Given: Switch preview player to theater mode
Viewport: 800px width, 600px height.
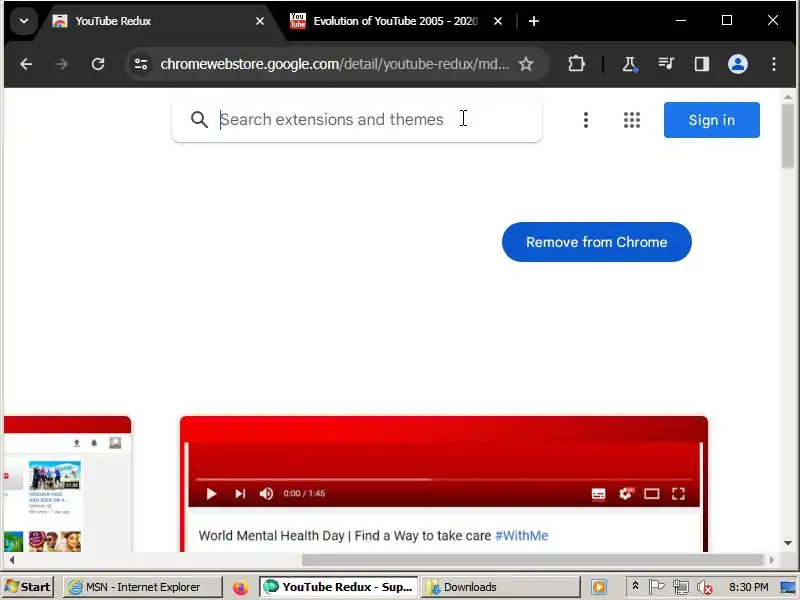Looking at the screenshot, I should point(652,494).
